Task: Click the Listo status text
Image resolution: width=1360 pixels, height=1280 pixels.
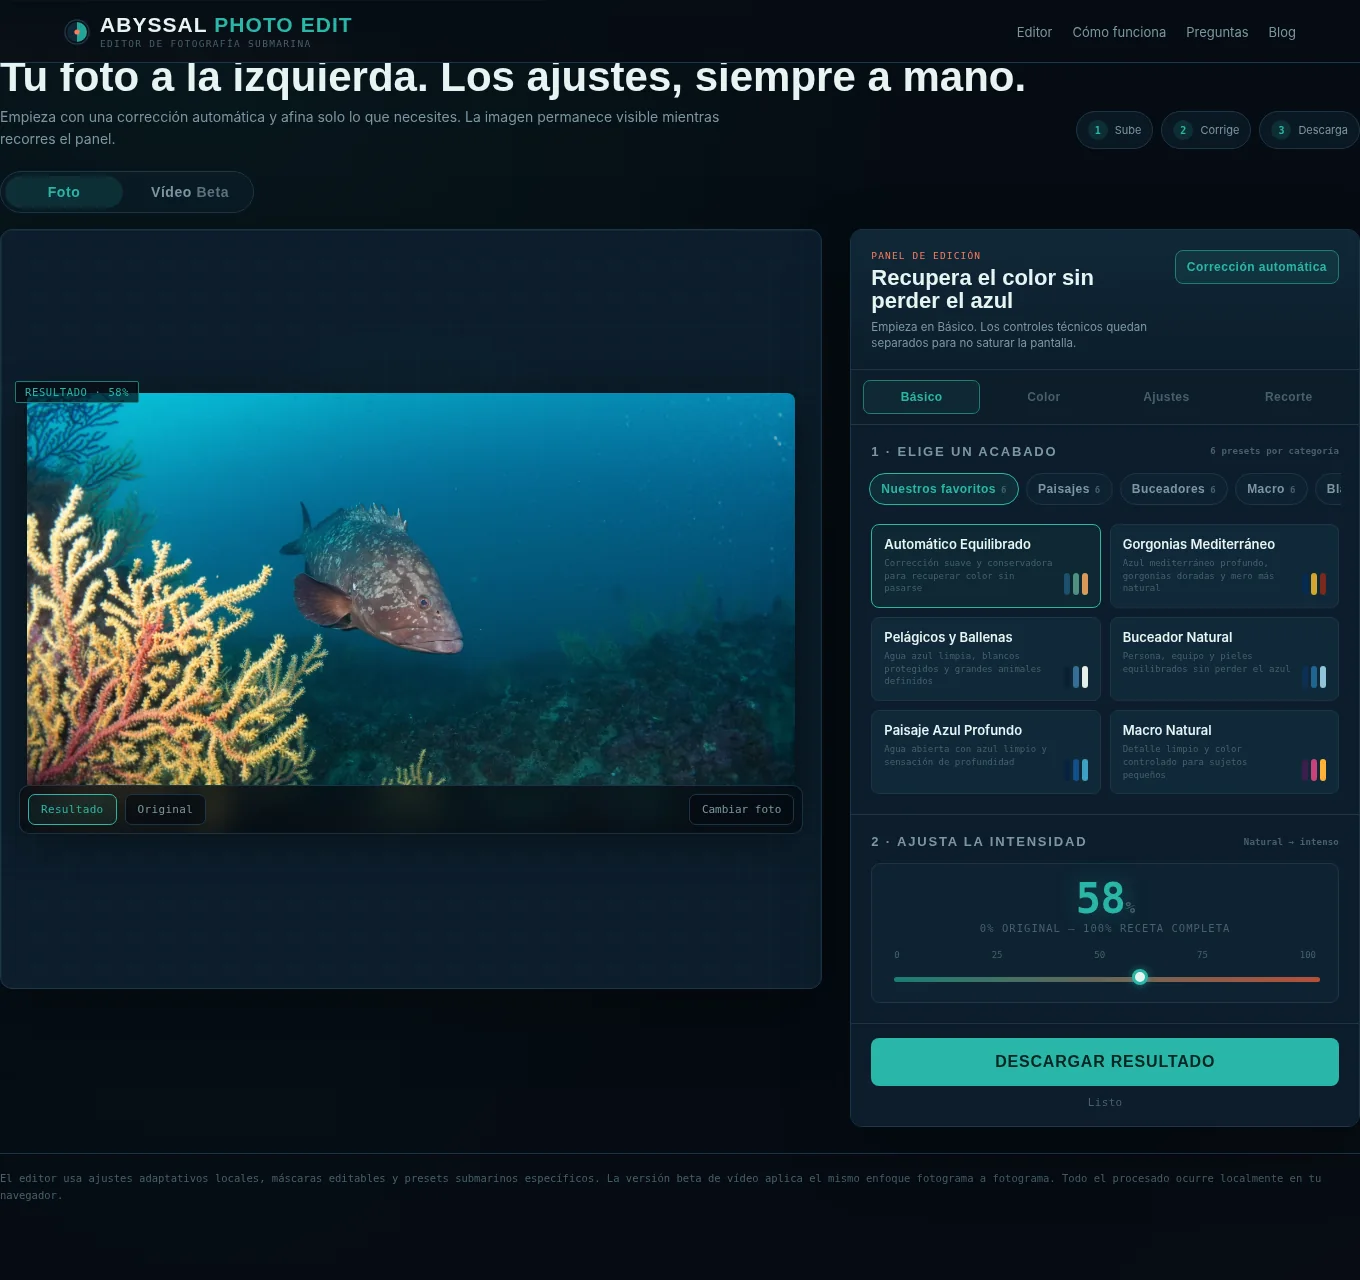Action: (x=1105, y=1102)
